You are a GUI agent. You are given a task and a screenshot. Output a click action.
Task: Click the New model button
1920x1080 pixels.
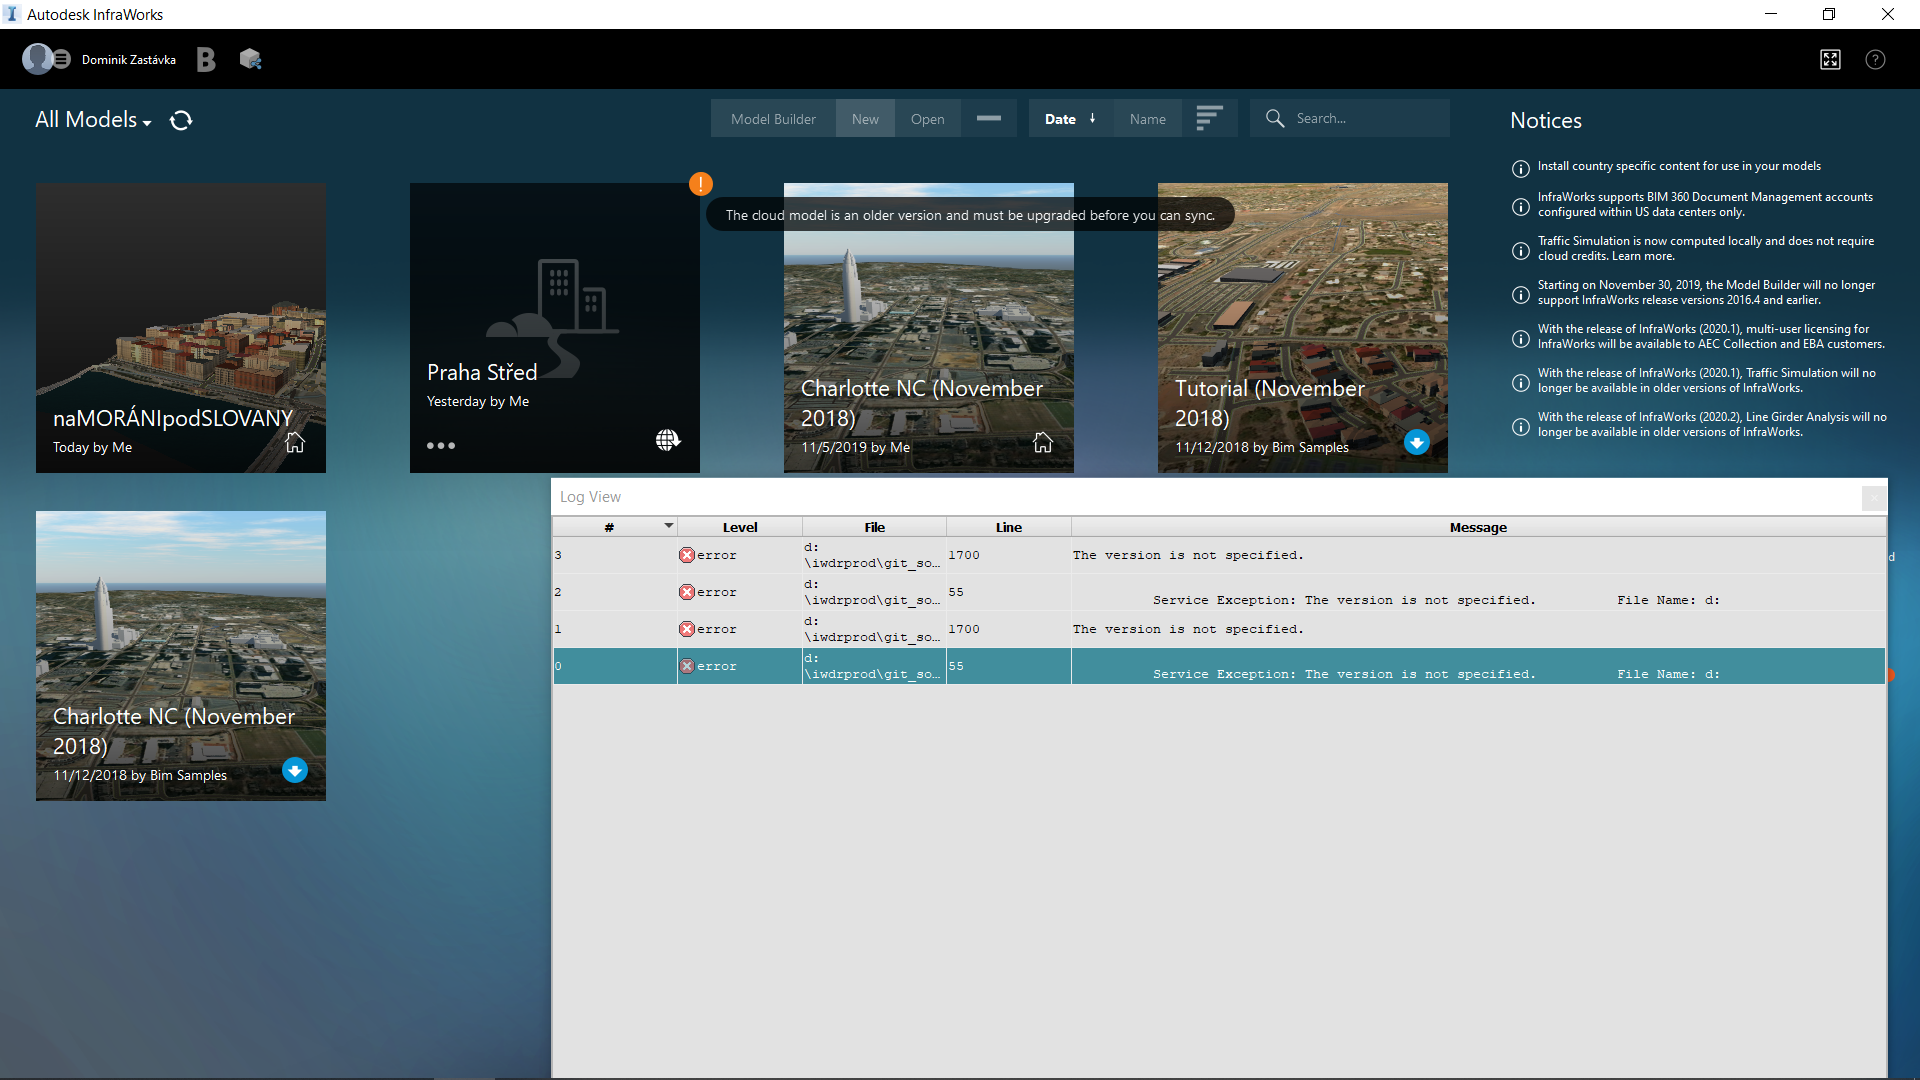pos(864,118)
